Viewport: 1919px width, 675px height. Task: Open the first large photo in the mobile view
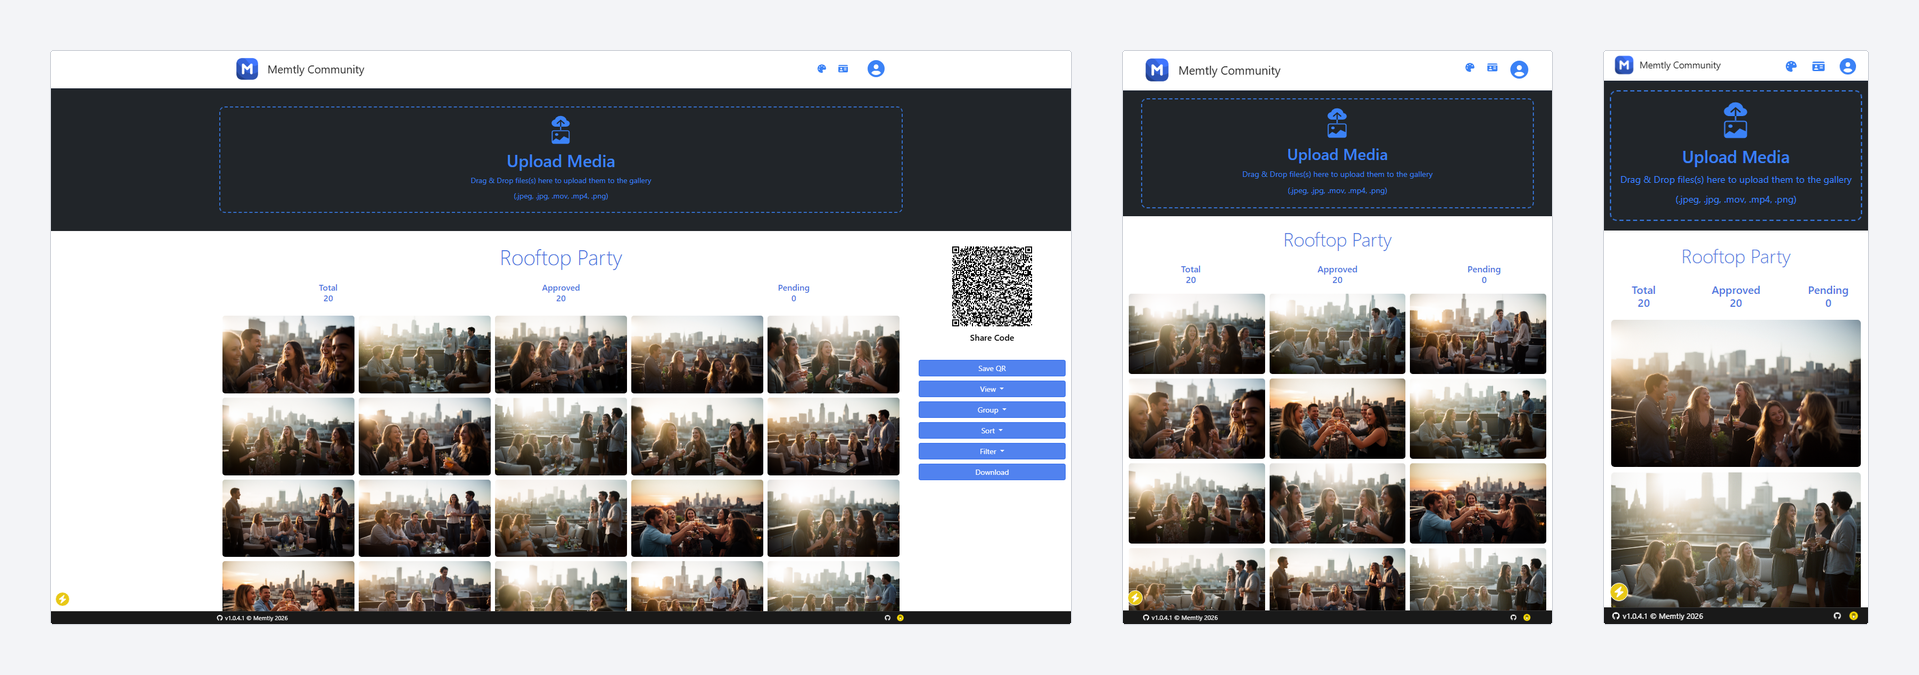coord(1736,393)
